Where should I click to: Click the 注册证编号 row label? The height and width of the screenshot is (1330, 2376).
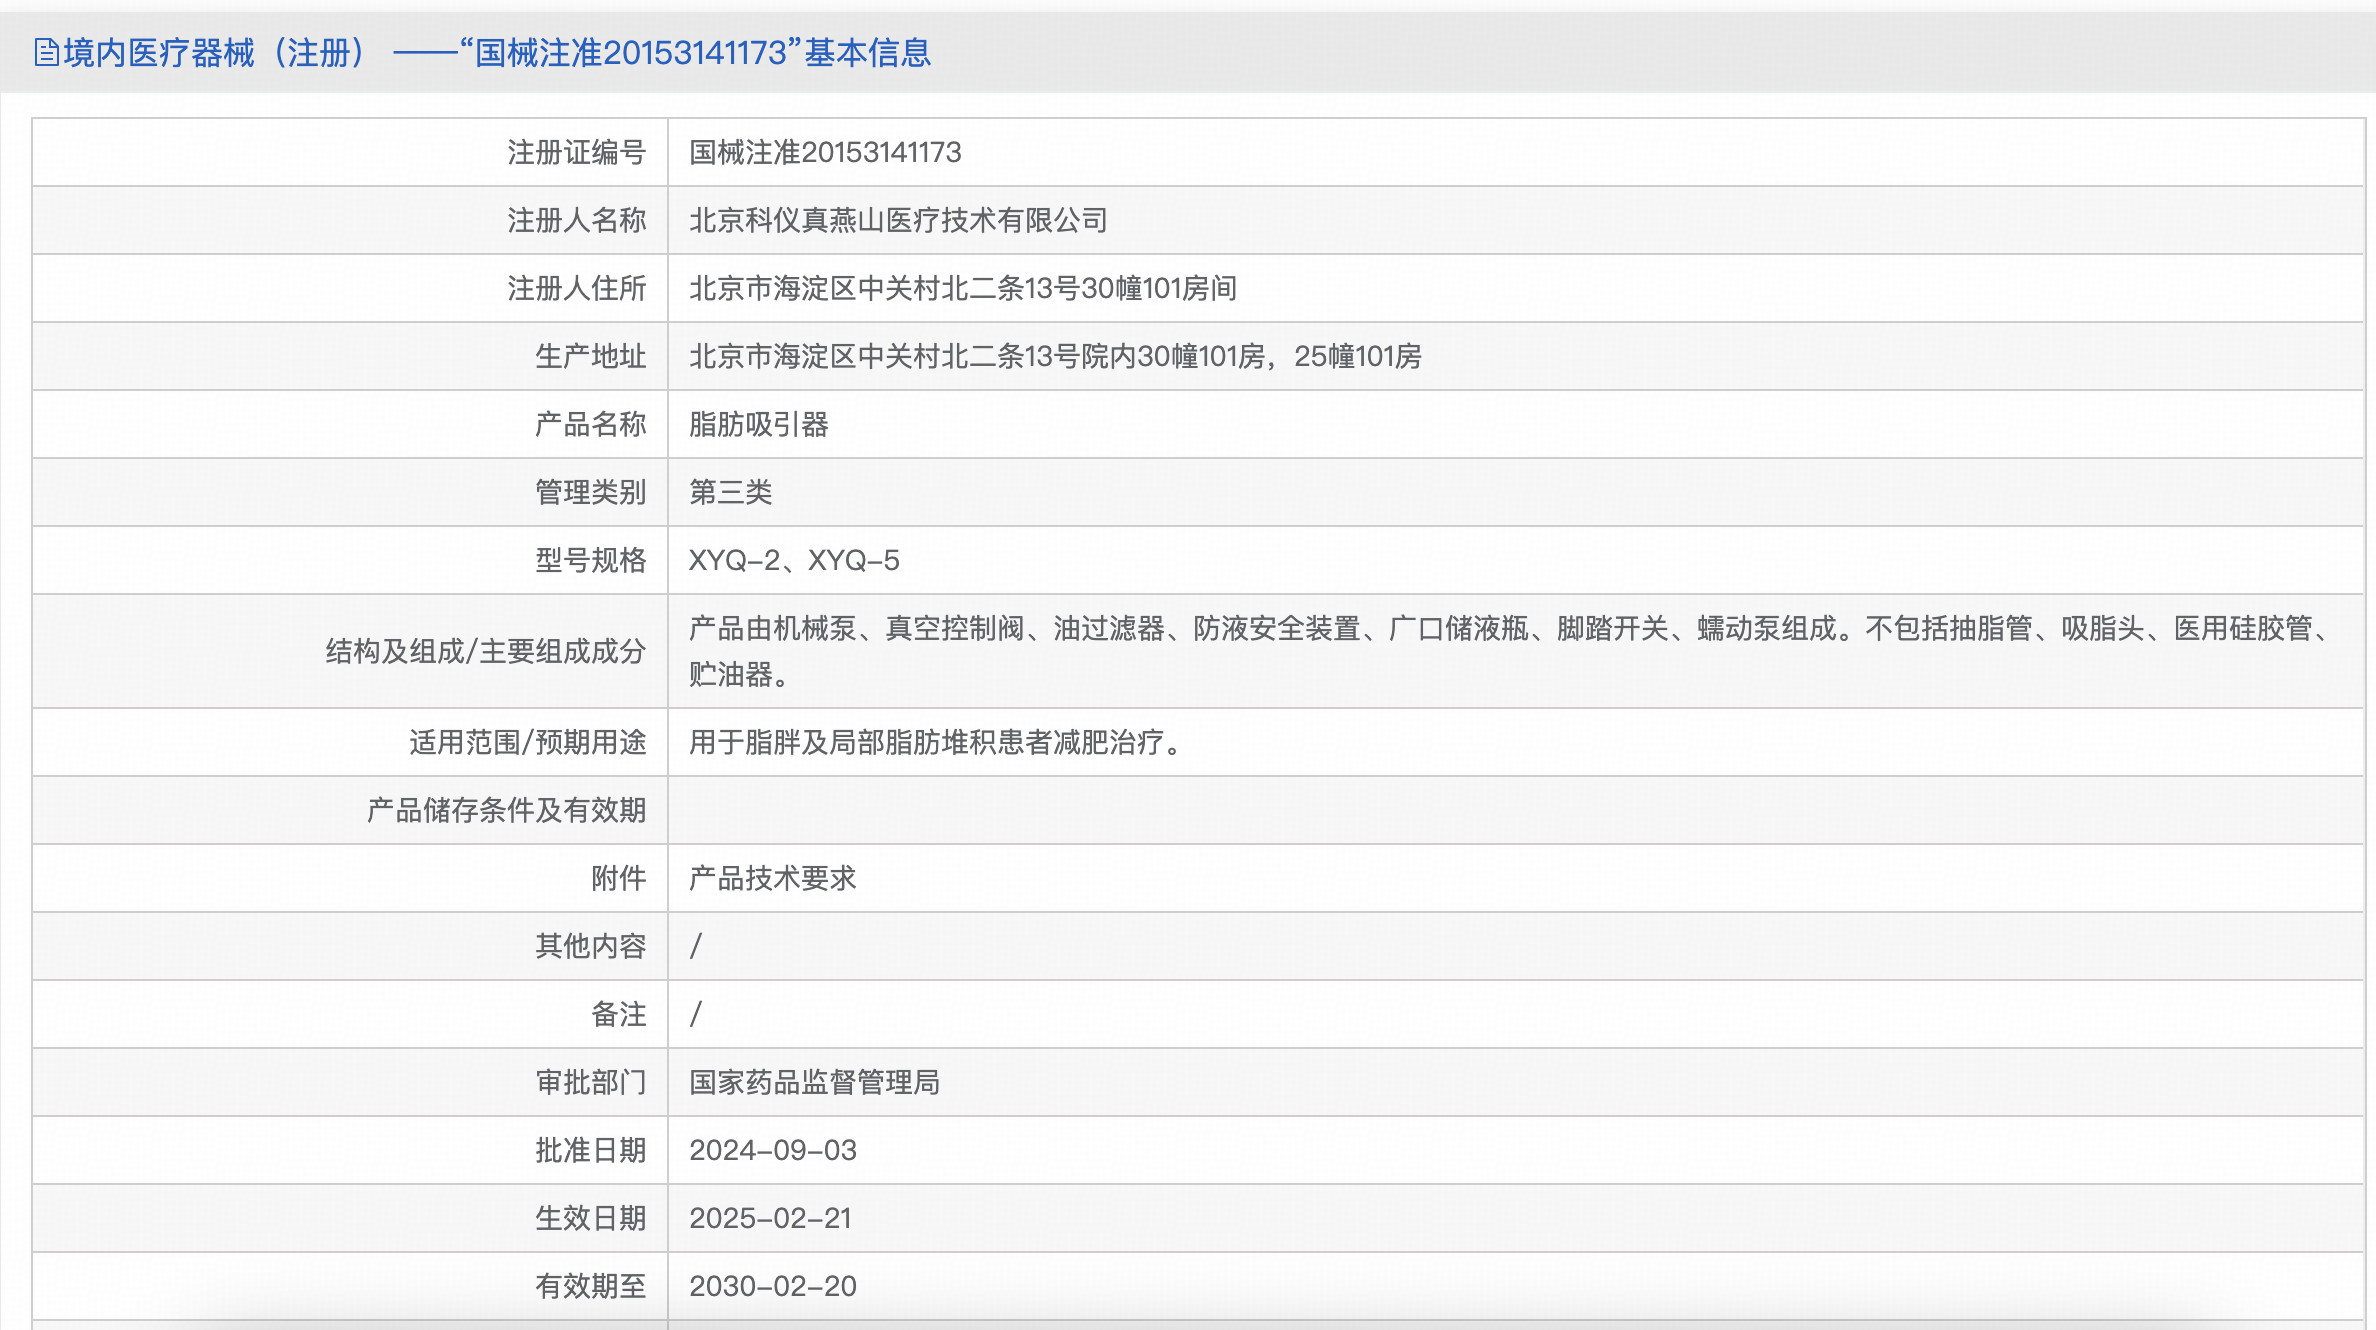(x=576, y=152)
